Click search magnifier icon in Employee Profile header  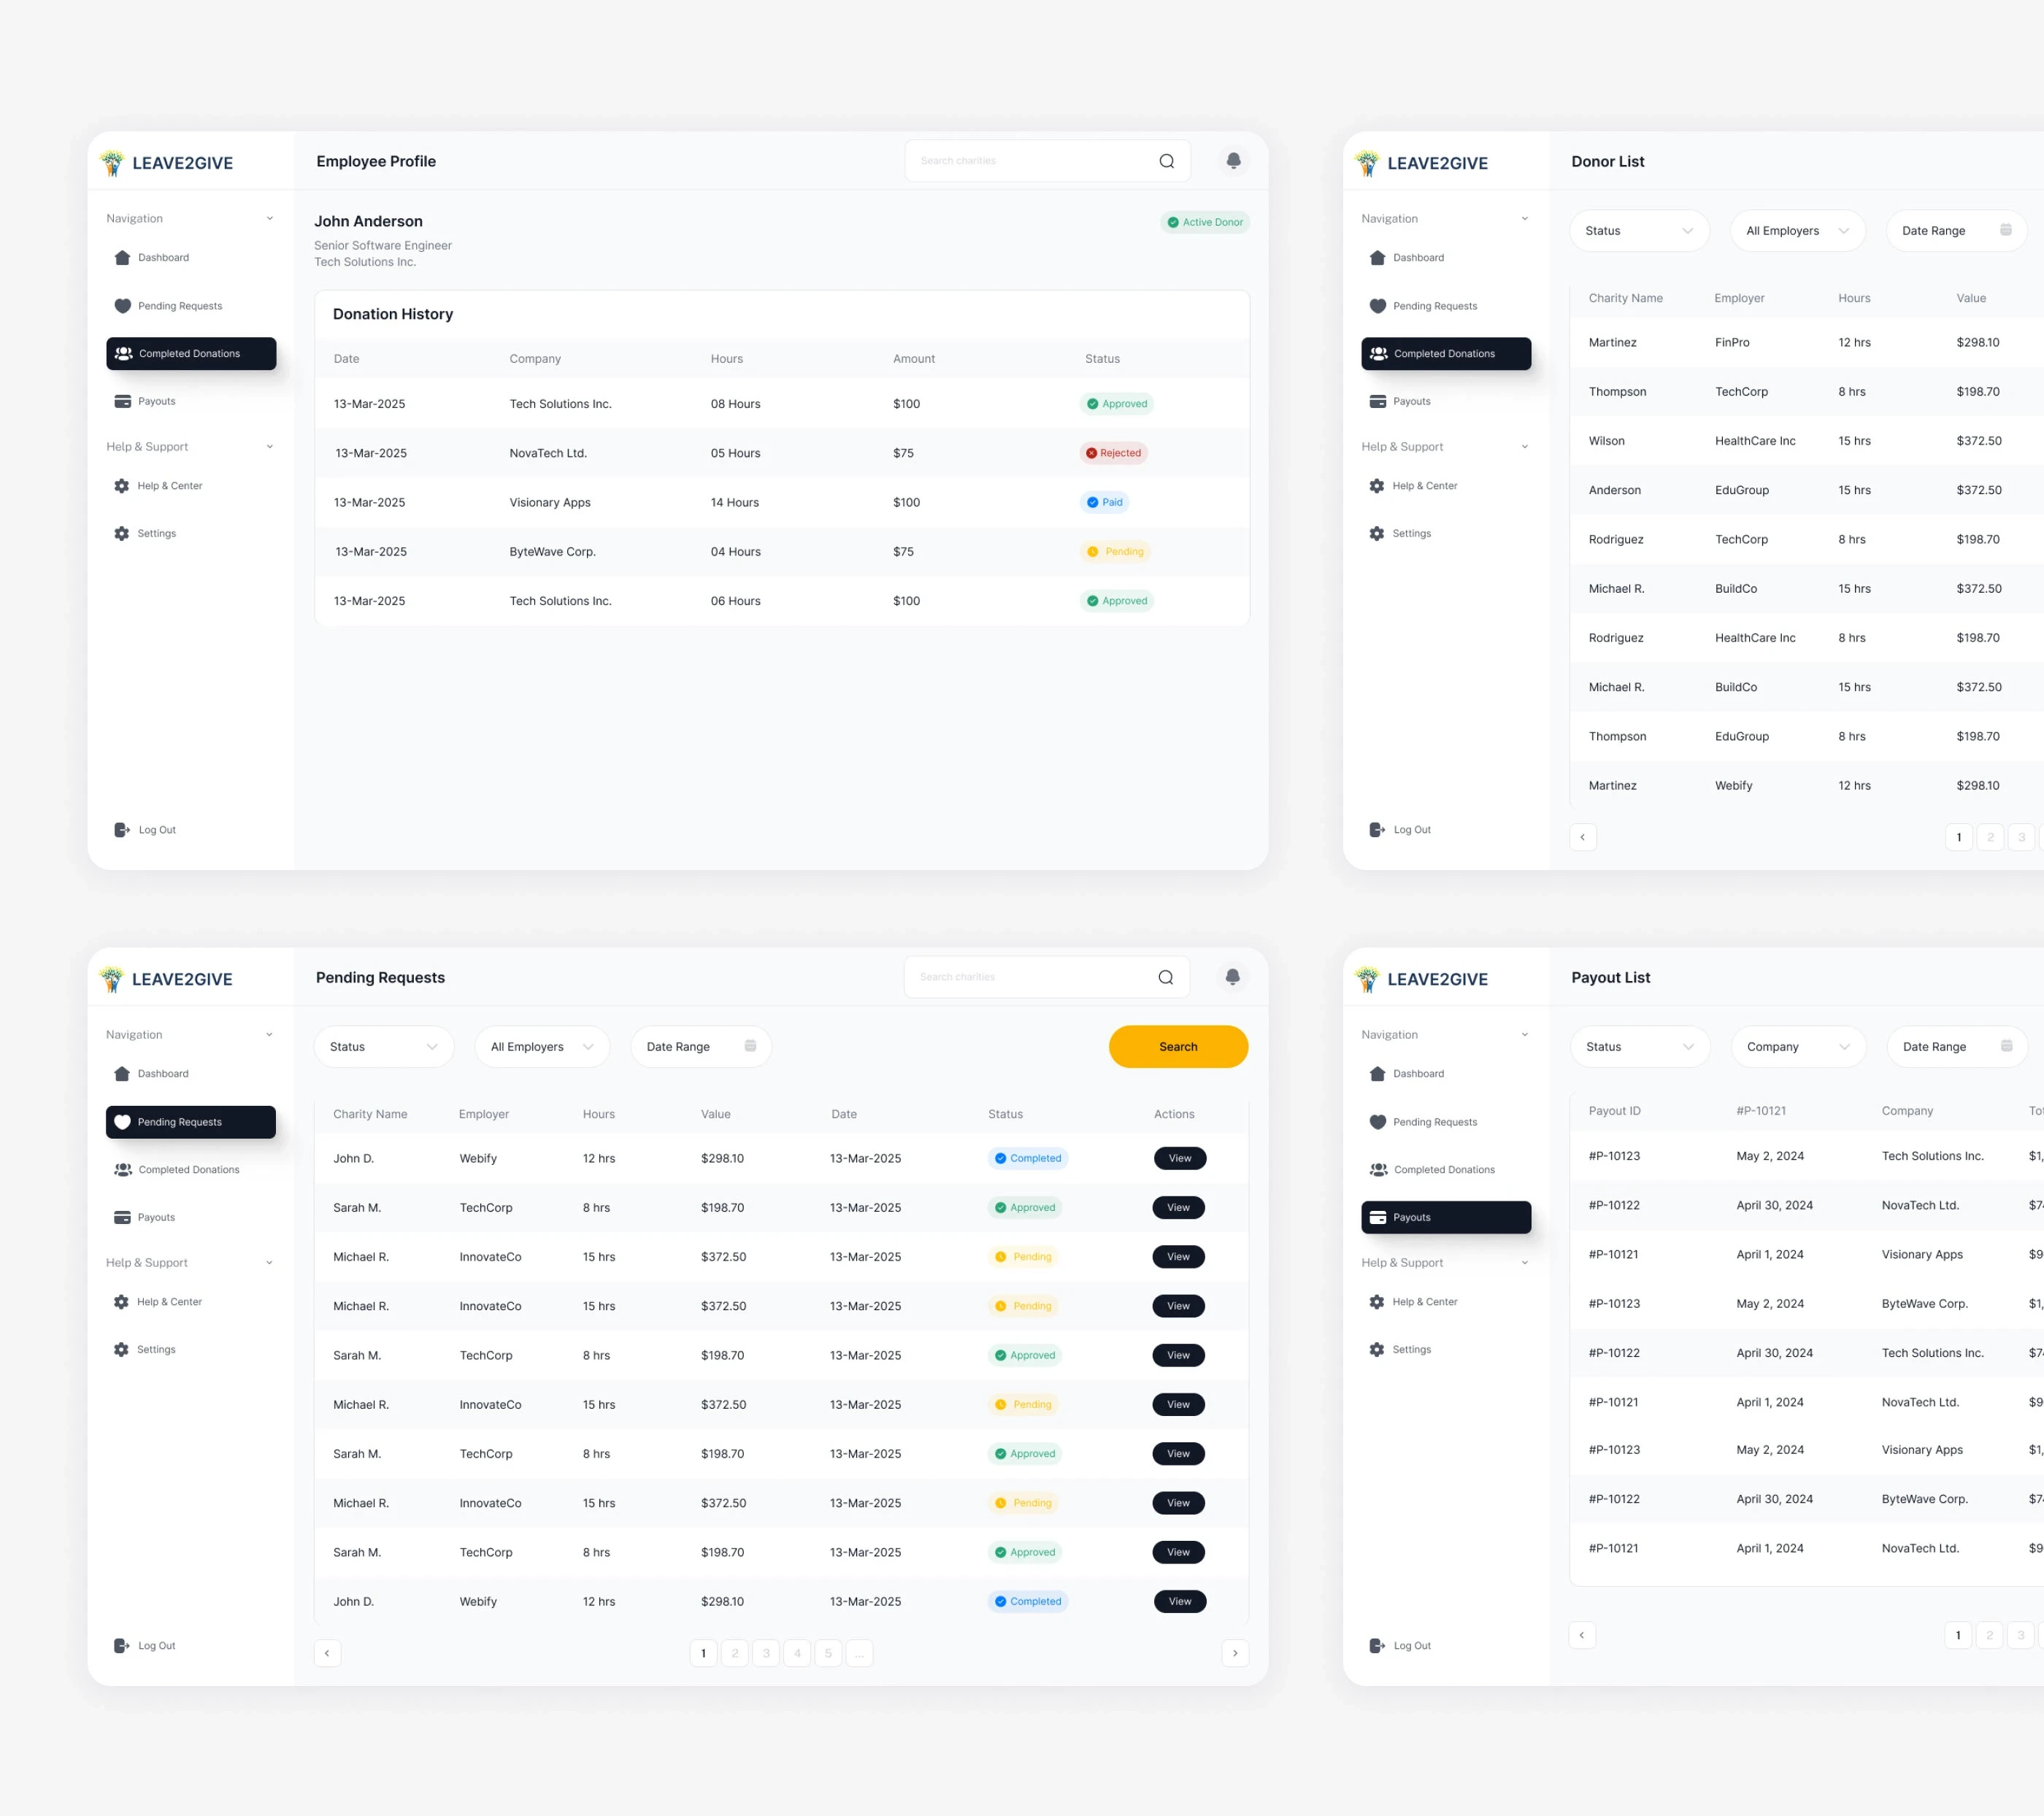pyautogui.click(x=1166, y=161)
